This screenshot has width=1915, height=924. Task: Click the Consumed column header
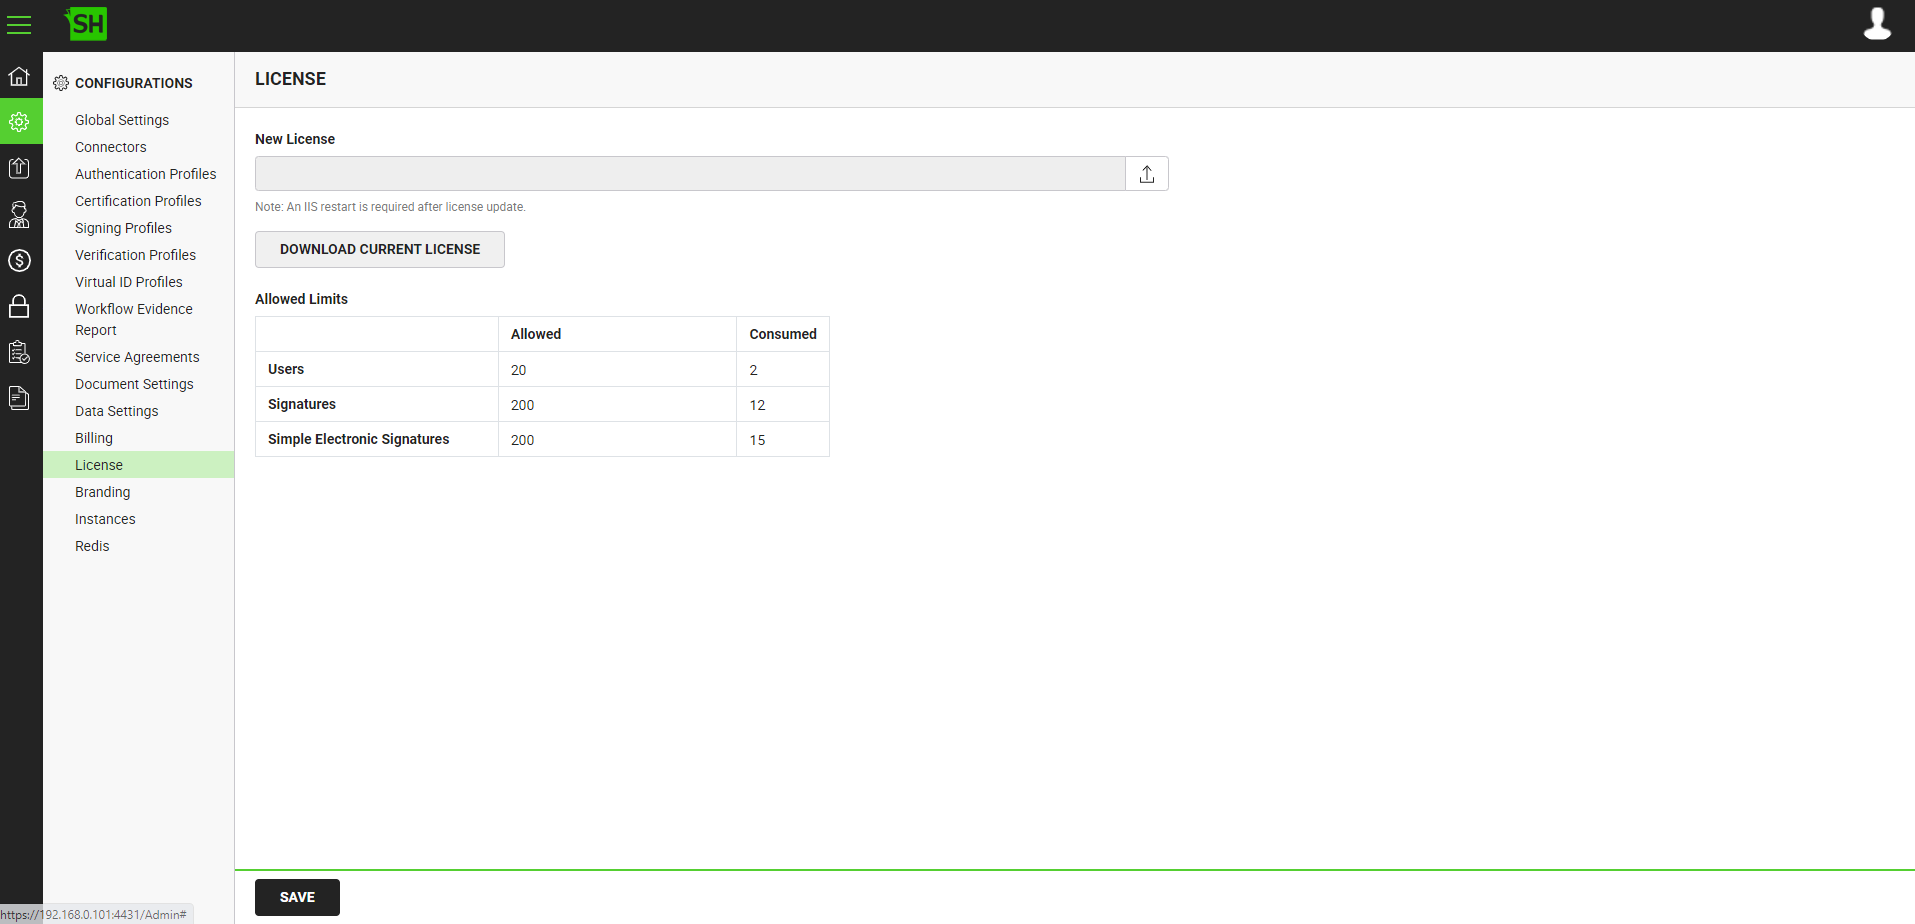pos(783,334)
